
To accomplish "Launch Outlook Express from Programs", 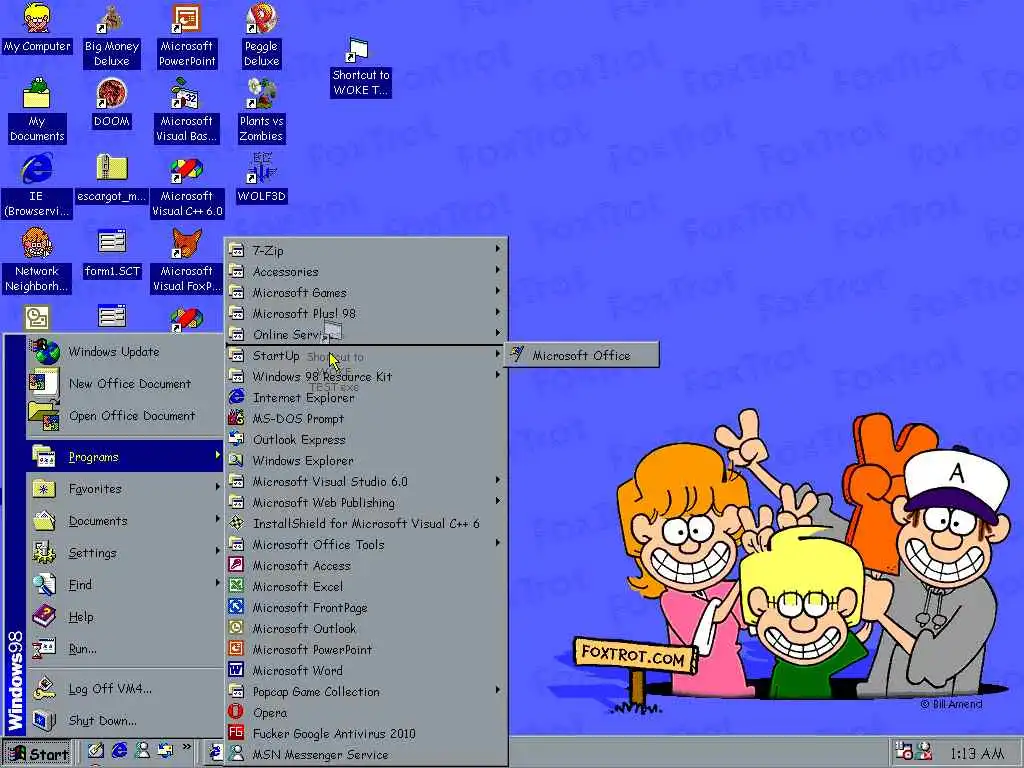I will click(x=366, y=439).
